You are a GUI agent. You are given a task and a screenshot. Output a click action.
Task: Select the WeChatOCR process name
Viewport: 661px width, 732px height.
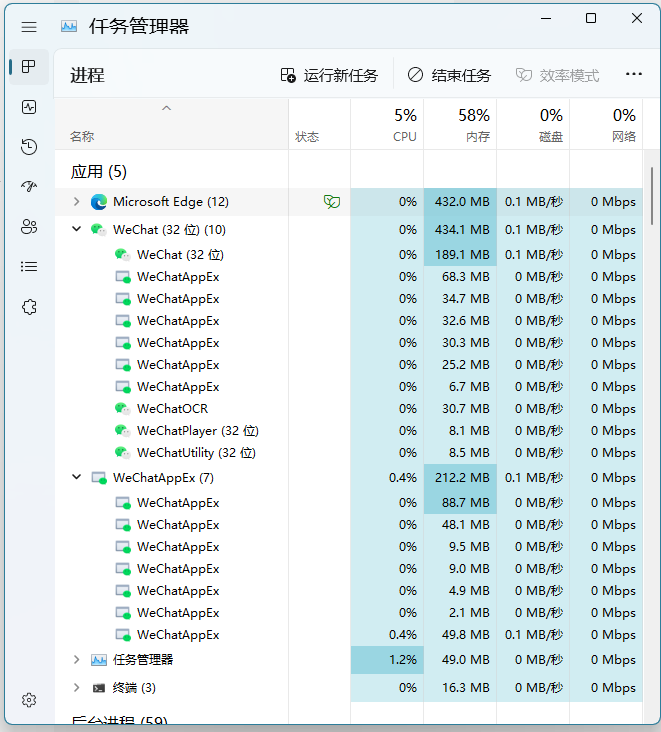(x=172, y=408)
